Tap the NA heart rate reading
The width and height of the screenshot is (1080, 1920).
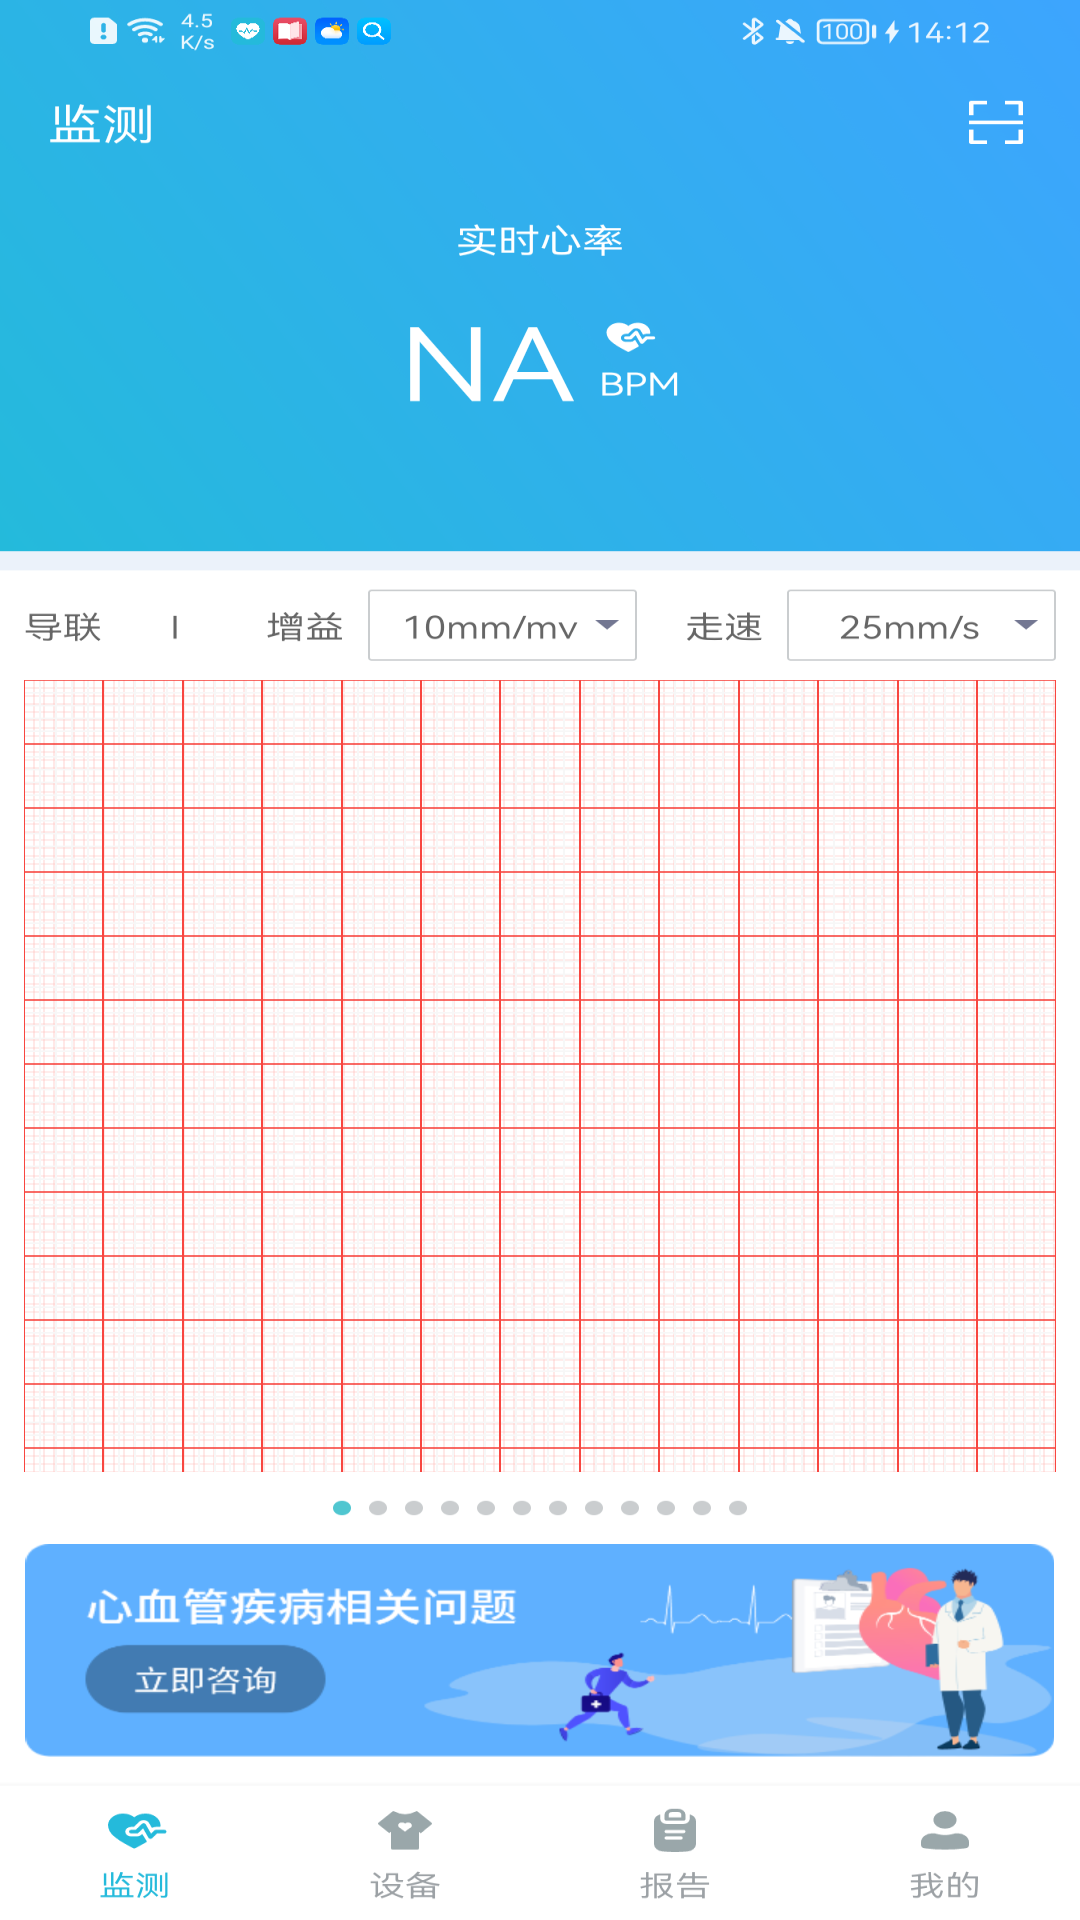490,365
